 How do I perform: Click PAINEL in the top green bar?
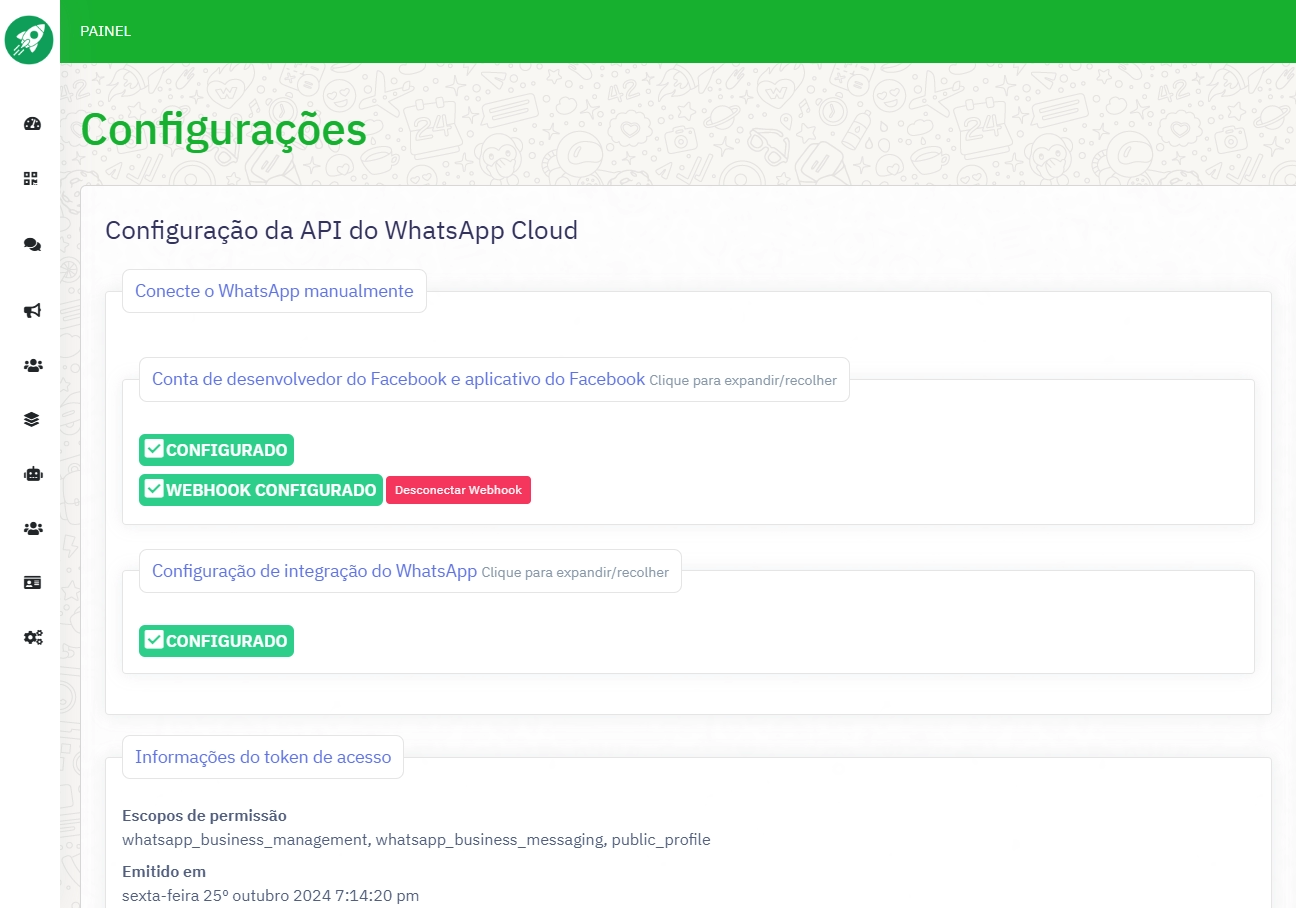tap(106, 31)
